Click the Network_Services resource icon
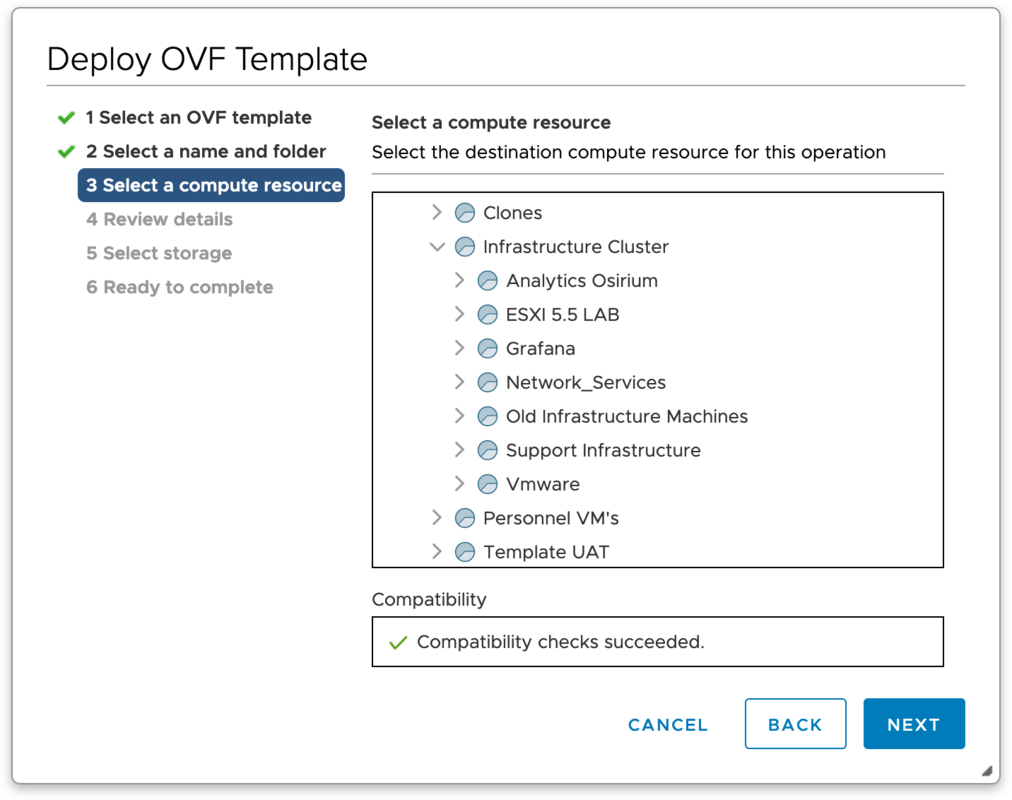 click(x=487, y=383)
